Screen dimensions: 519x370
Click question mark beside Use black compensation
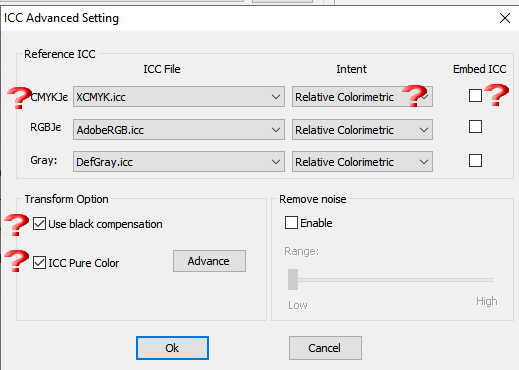17,225
